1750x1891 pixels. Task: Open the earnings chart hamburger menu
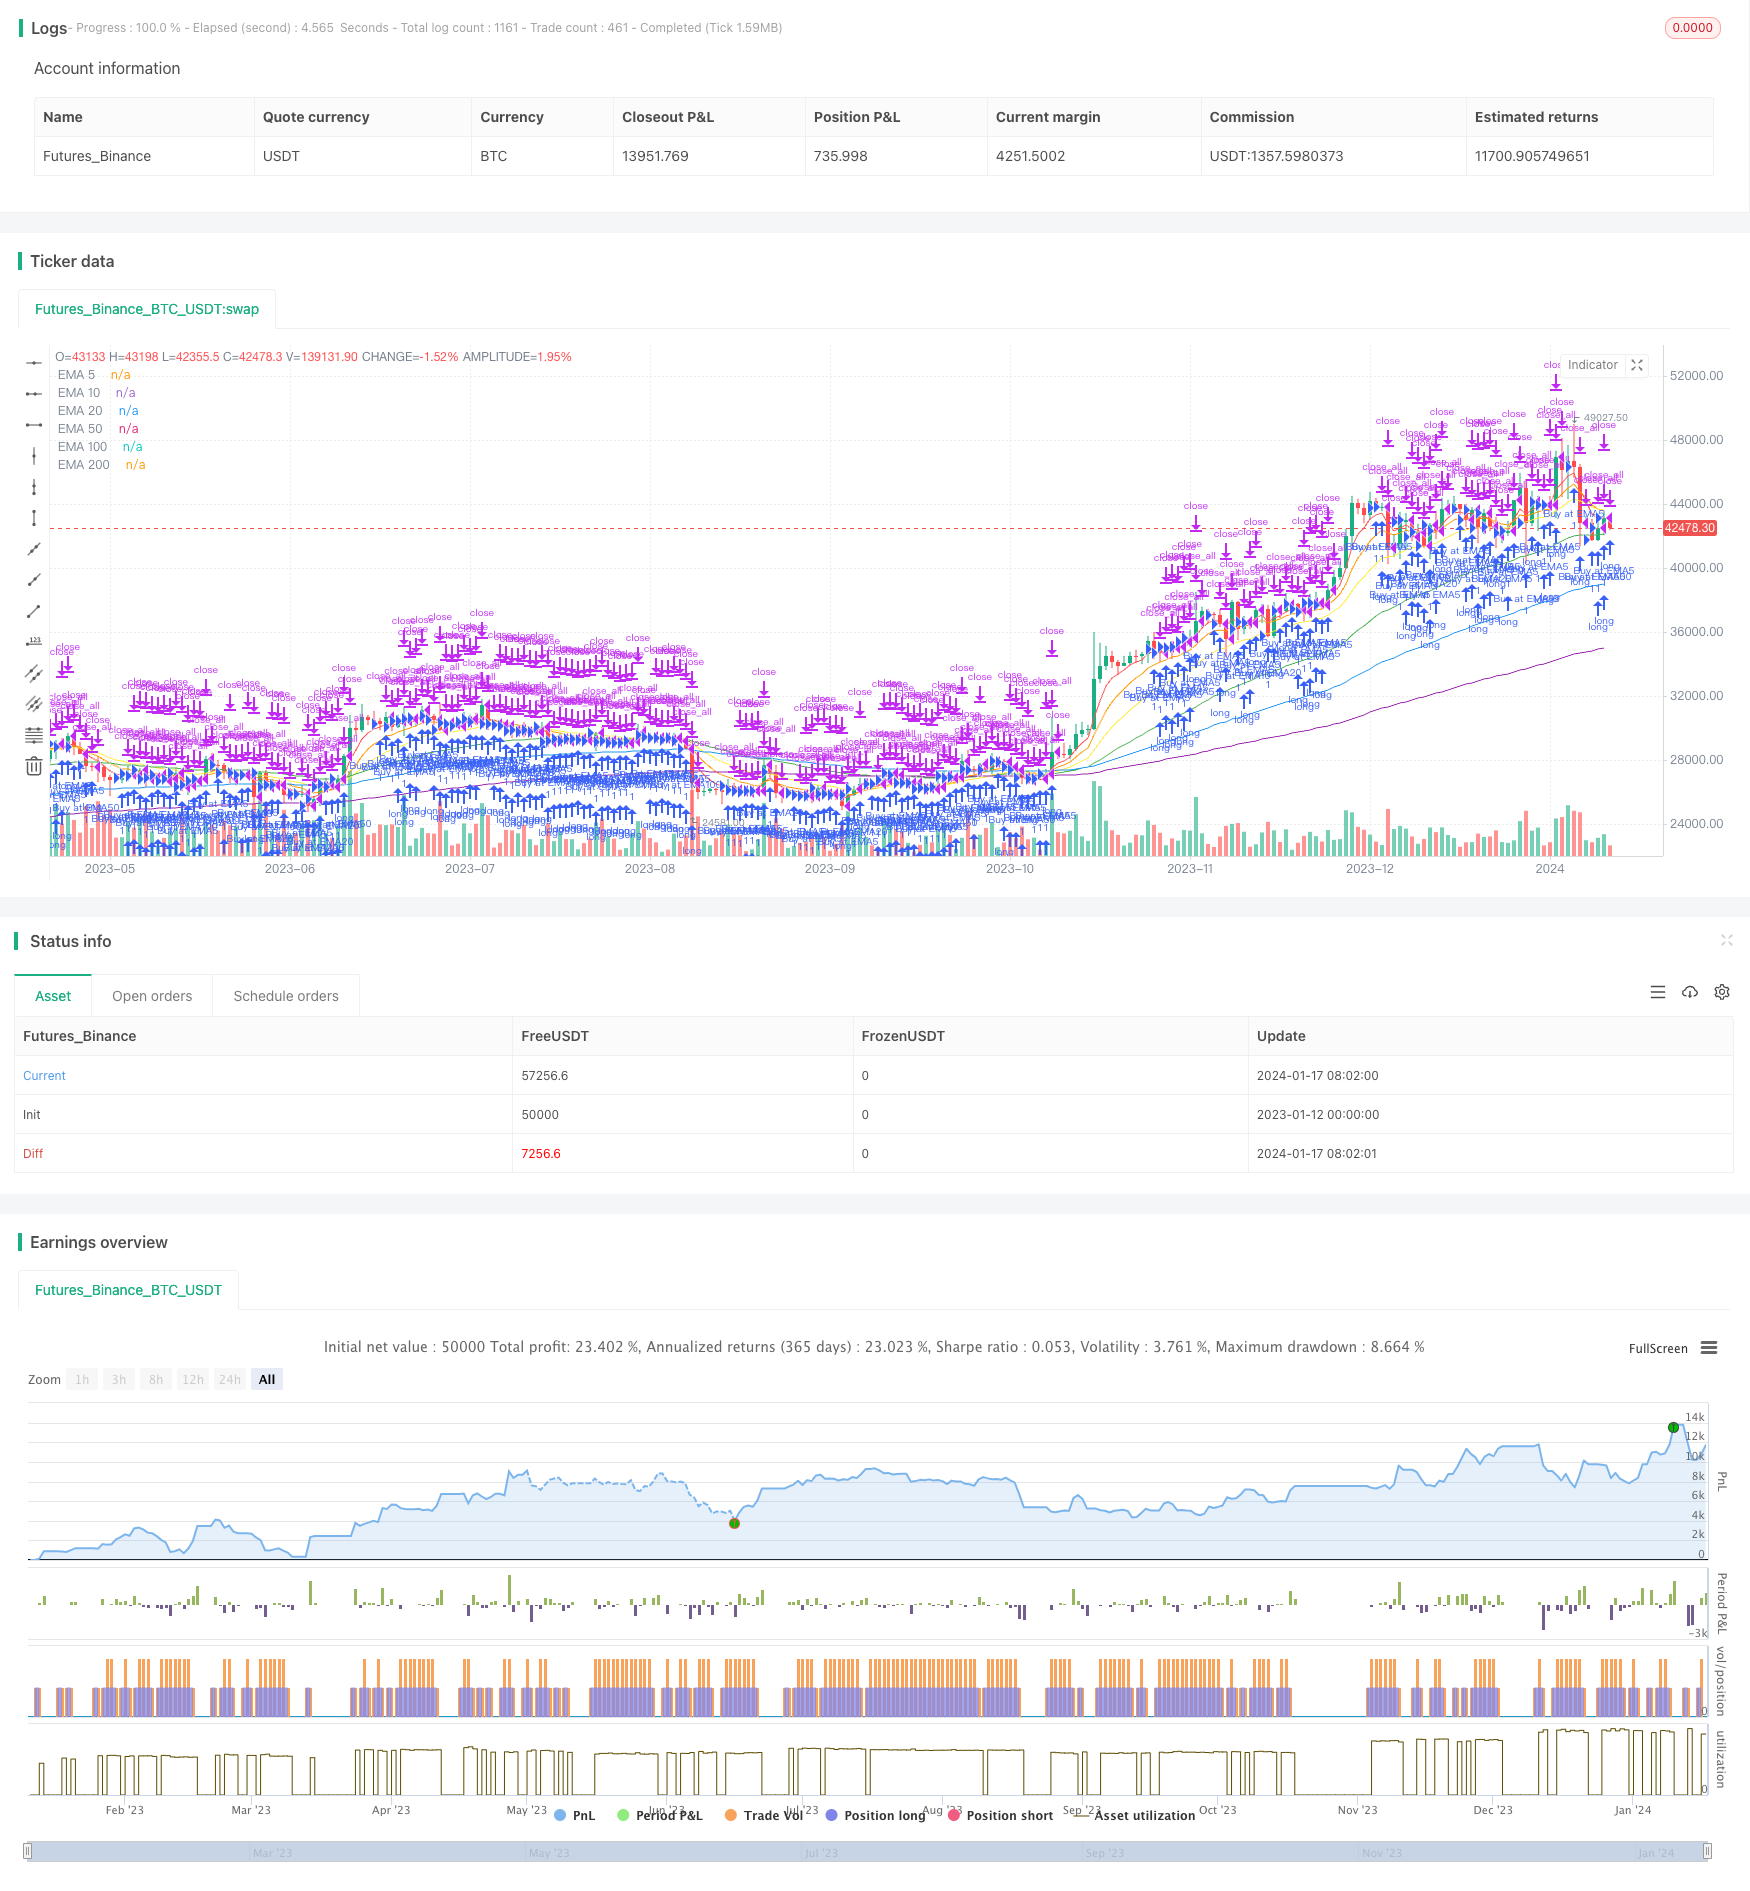pos(1709,1348)
